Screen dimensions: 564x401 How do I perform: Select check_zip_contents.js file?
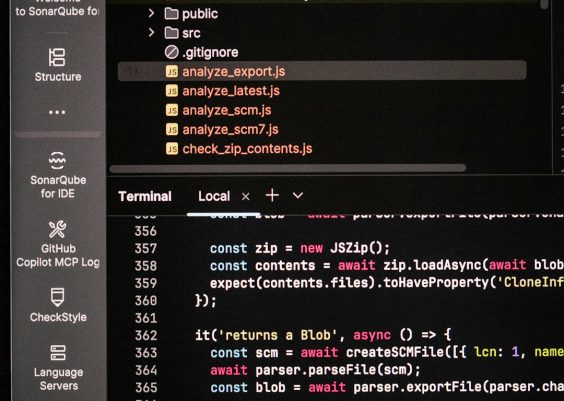(247, 149)
